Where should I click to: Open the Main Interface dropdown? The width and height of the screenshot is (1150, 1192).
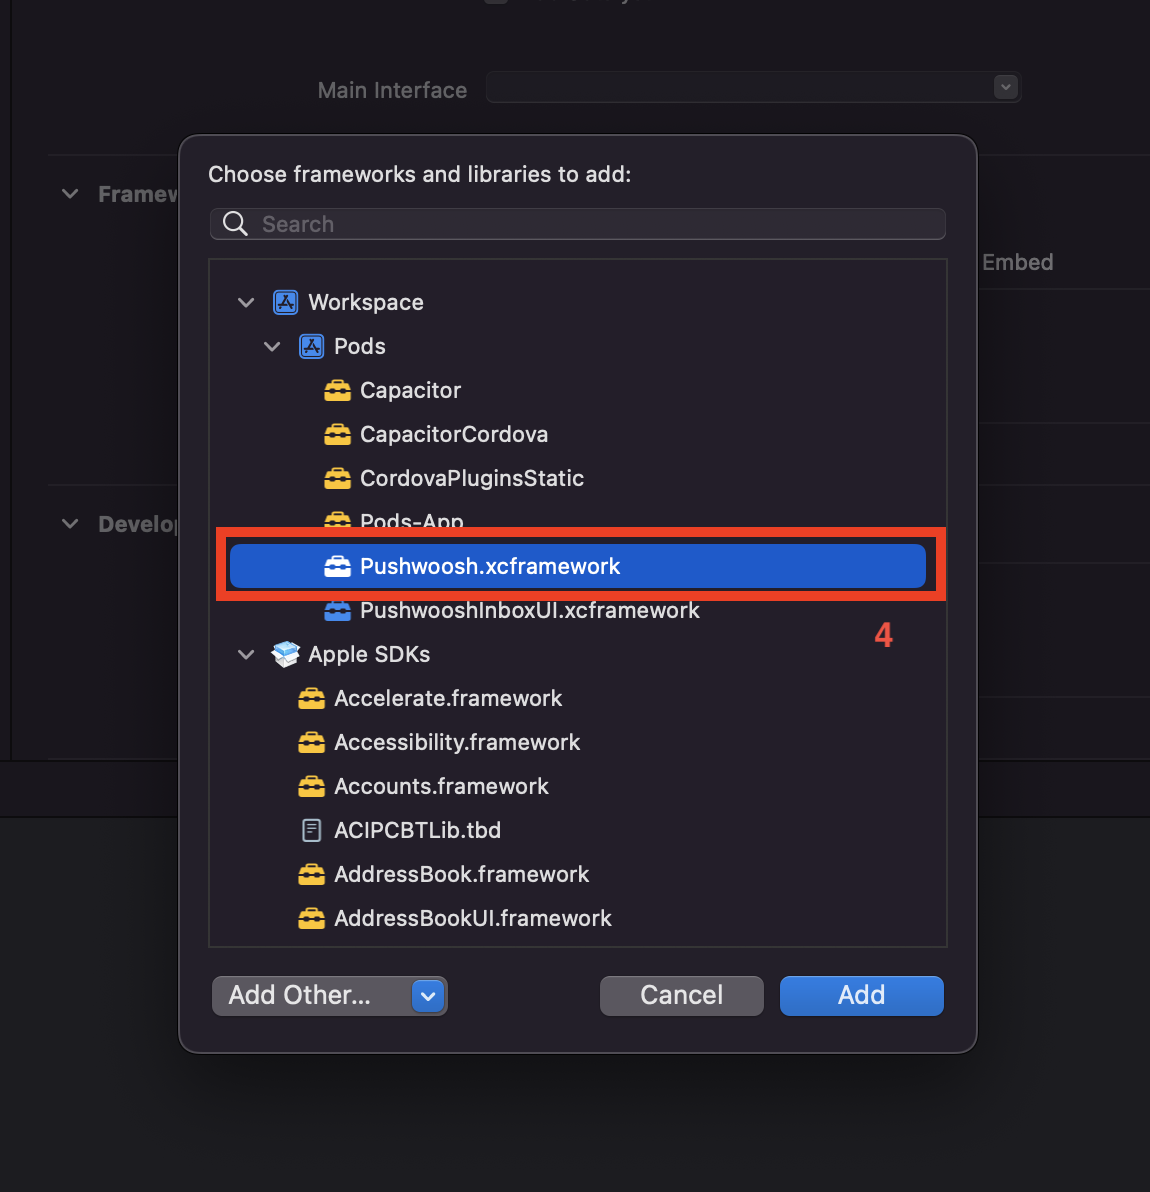coord(1006,88)
